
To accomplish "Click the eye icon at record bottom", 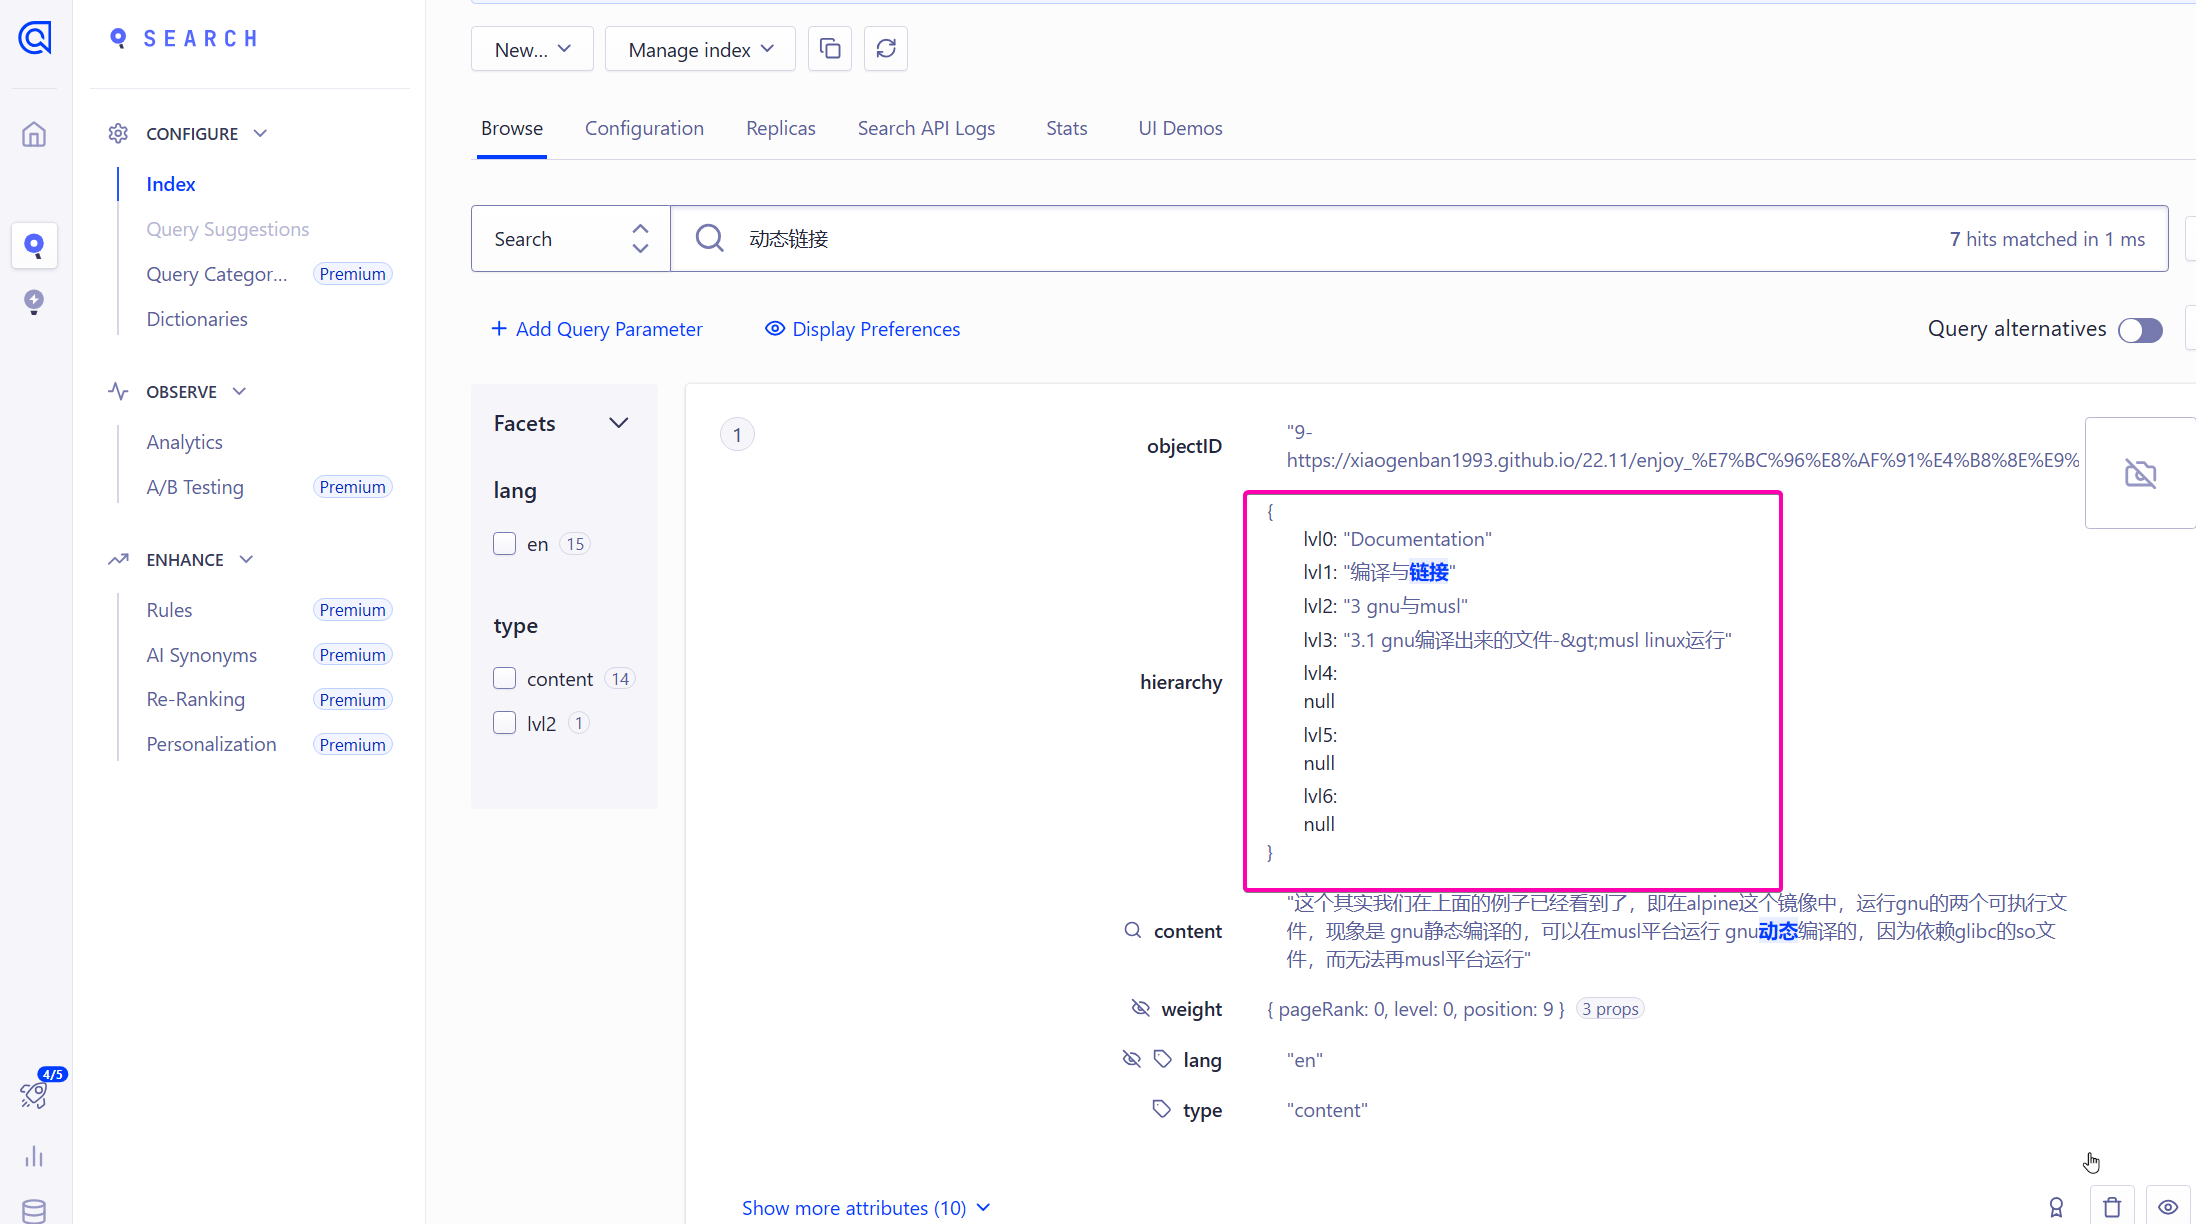I will coord(2168,1207).
